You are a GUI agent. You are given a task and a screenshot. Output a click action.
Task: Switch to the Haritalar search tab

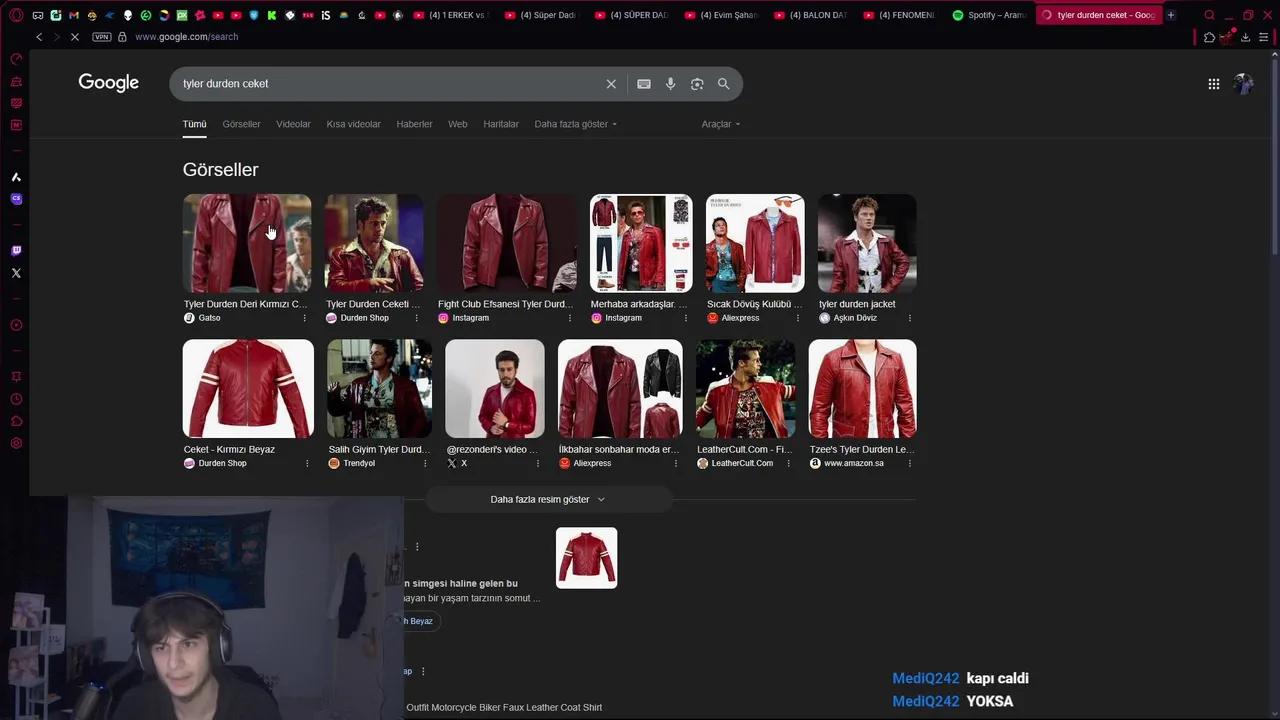tap(501, 124)
